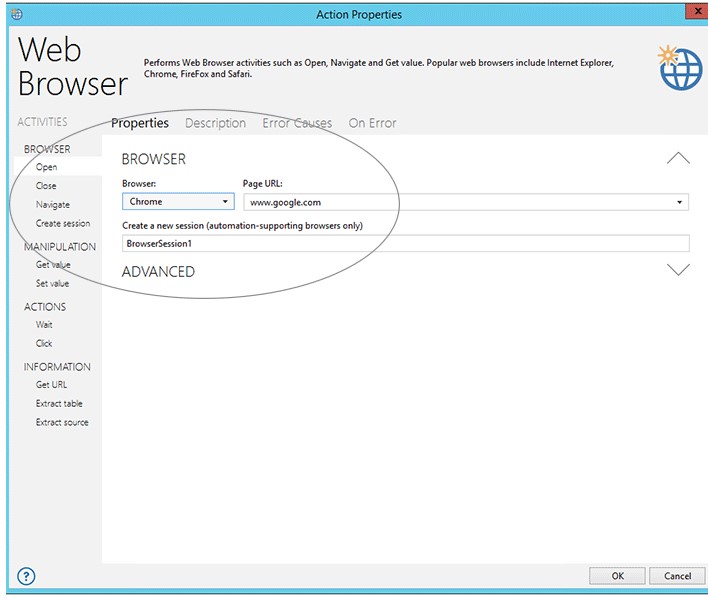The image size is (708, 600).
Task: Select the Create session activity
Action: coord(63,223)
